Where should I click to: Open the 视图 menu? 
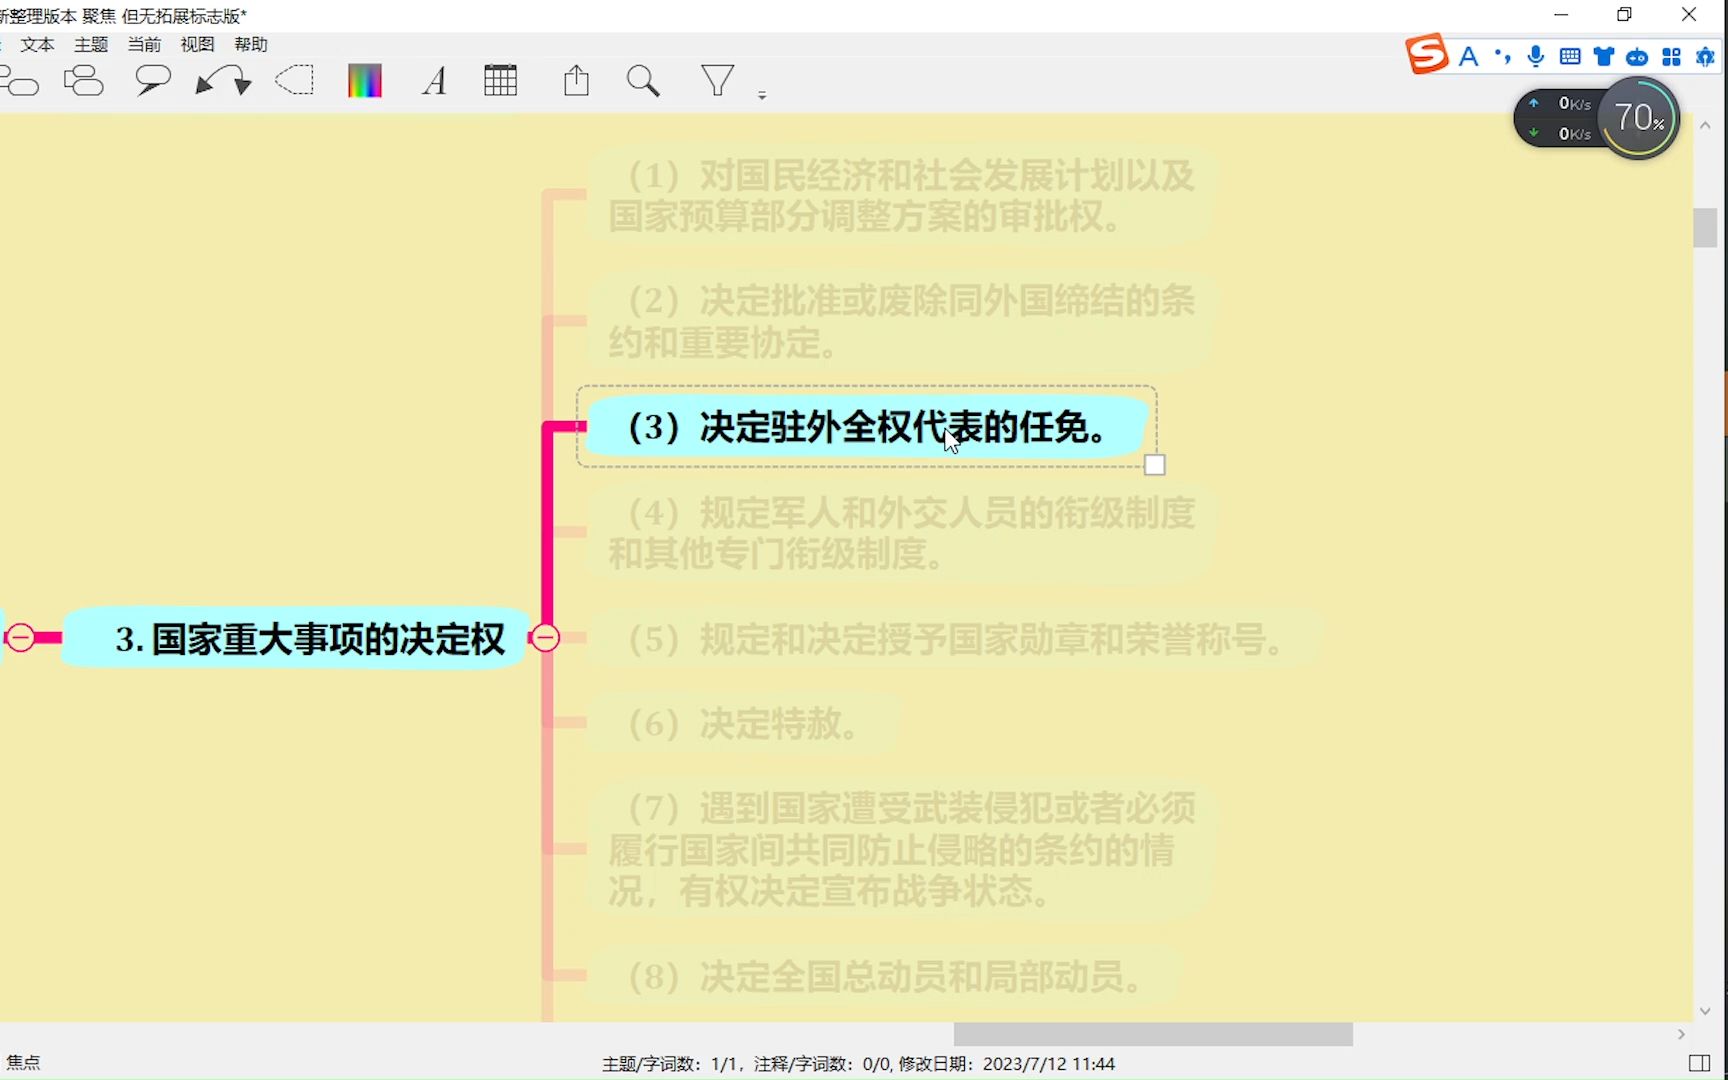point(197,44)
